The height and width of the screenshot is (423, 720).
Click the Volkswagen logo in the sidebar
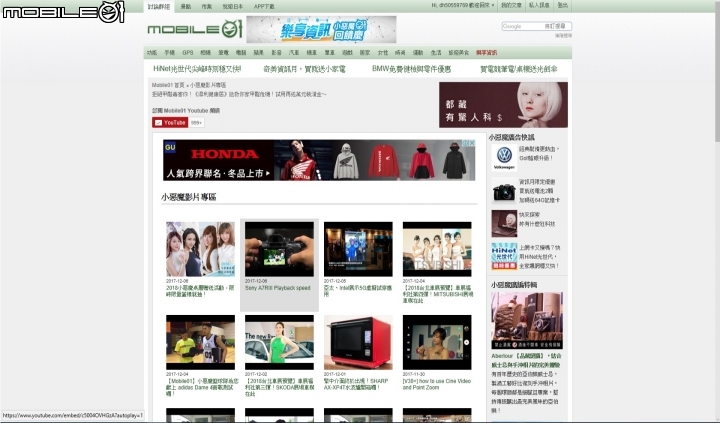504,158
